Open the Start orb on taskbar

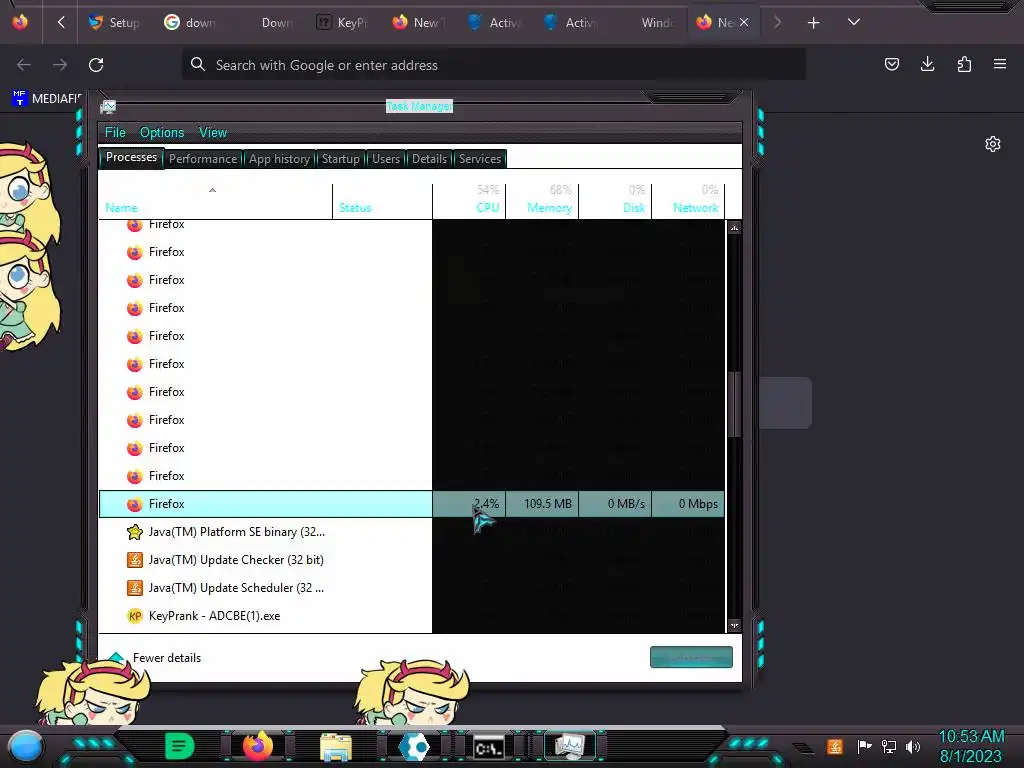[26, 746]
